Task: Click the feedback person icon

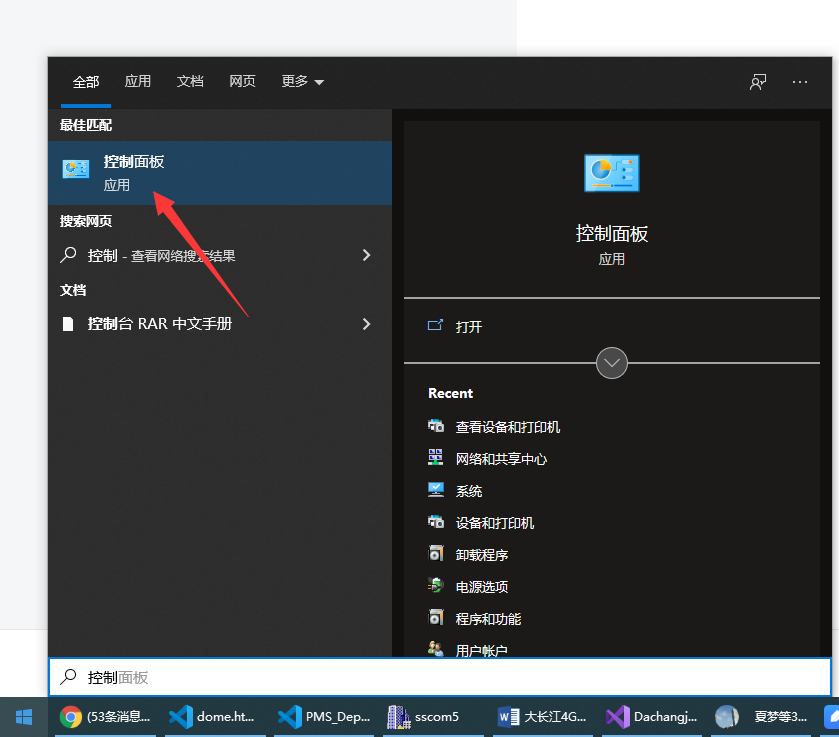Action: coord(758,82)
